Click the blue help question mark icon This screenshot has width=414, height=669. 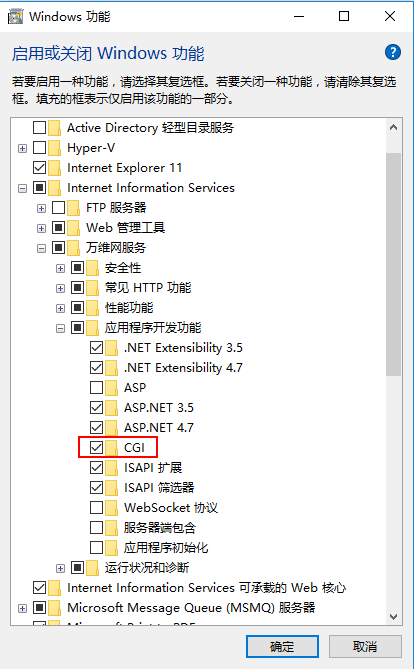pyautogui.click(x=393, y=52)
